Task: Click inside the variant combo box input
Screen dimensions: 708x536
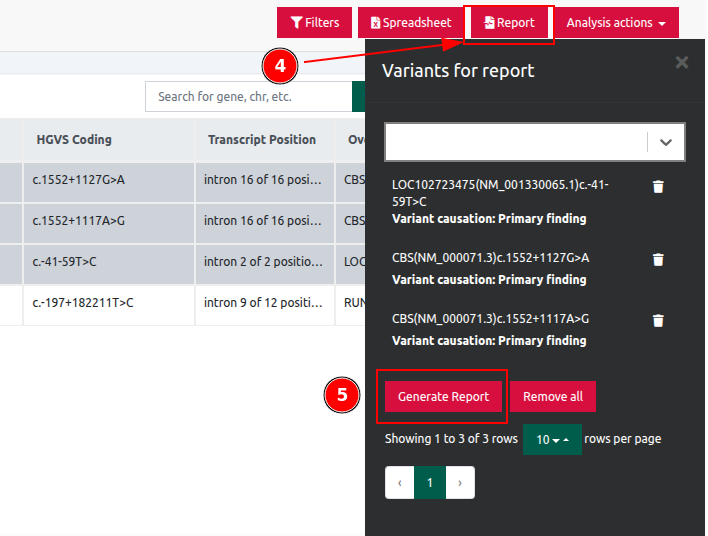Action: pos(516,142)
